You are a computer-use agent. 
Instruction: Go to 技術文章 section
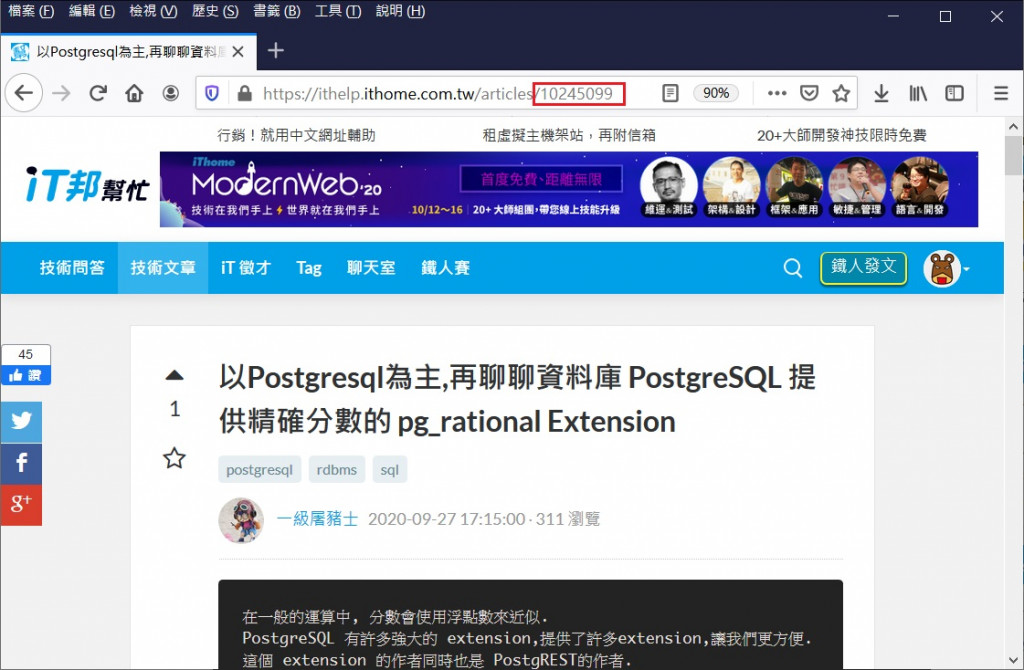(x=163, y=268)
